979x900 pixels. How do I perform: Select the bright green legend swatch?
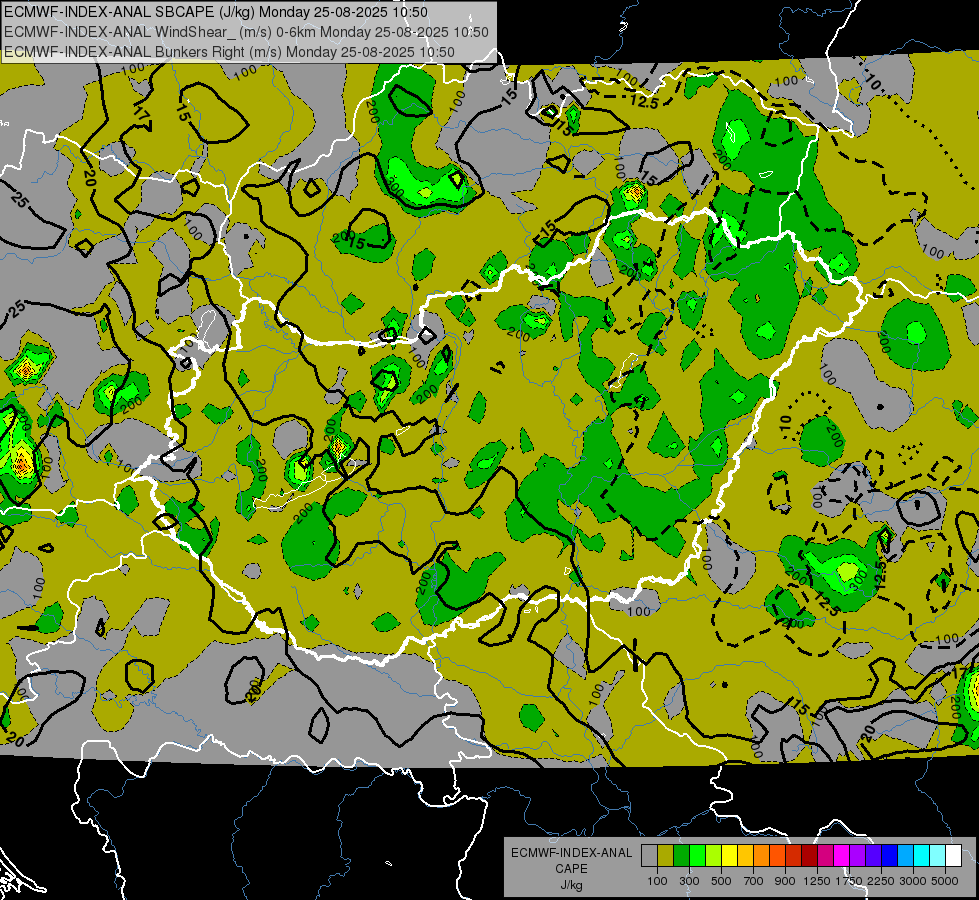tap(697, 856)
